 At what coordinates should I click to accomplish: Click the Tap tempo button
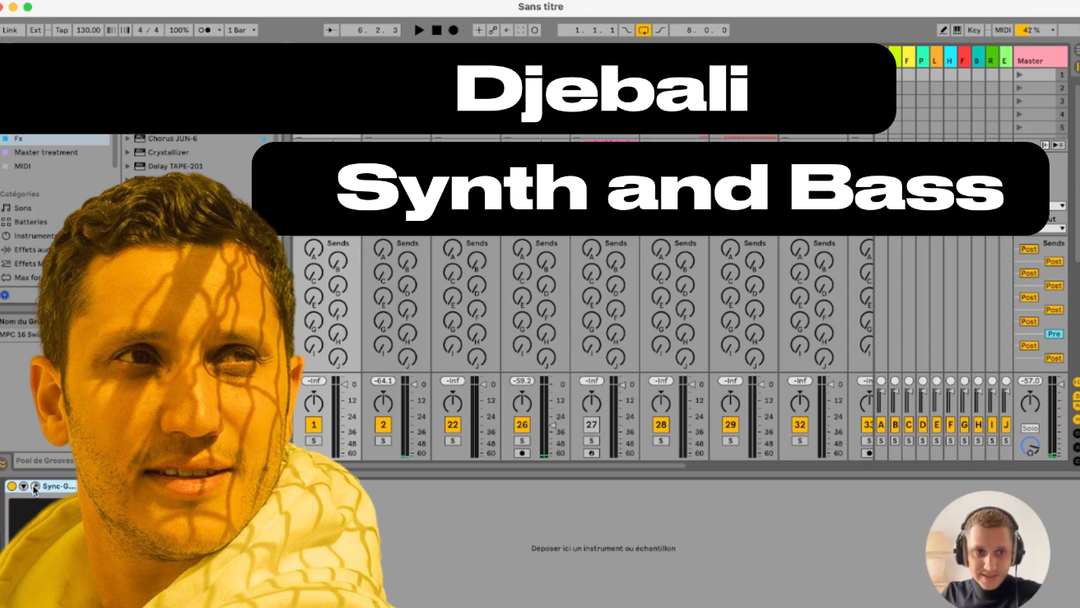click(61, 30)
